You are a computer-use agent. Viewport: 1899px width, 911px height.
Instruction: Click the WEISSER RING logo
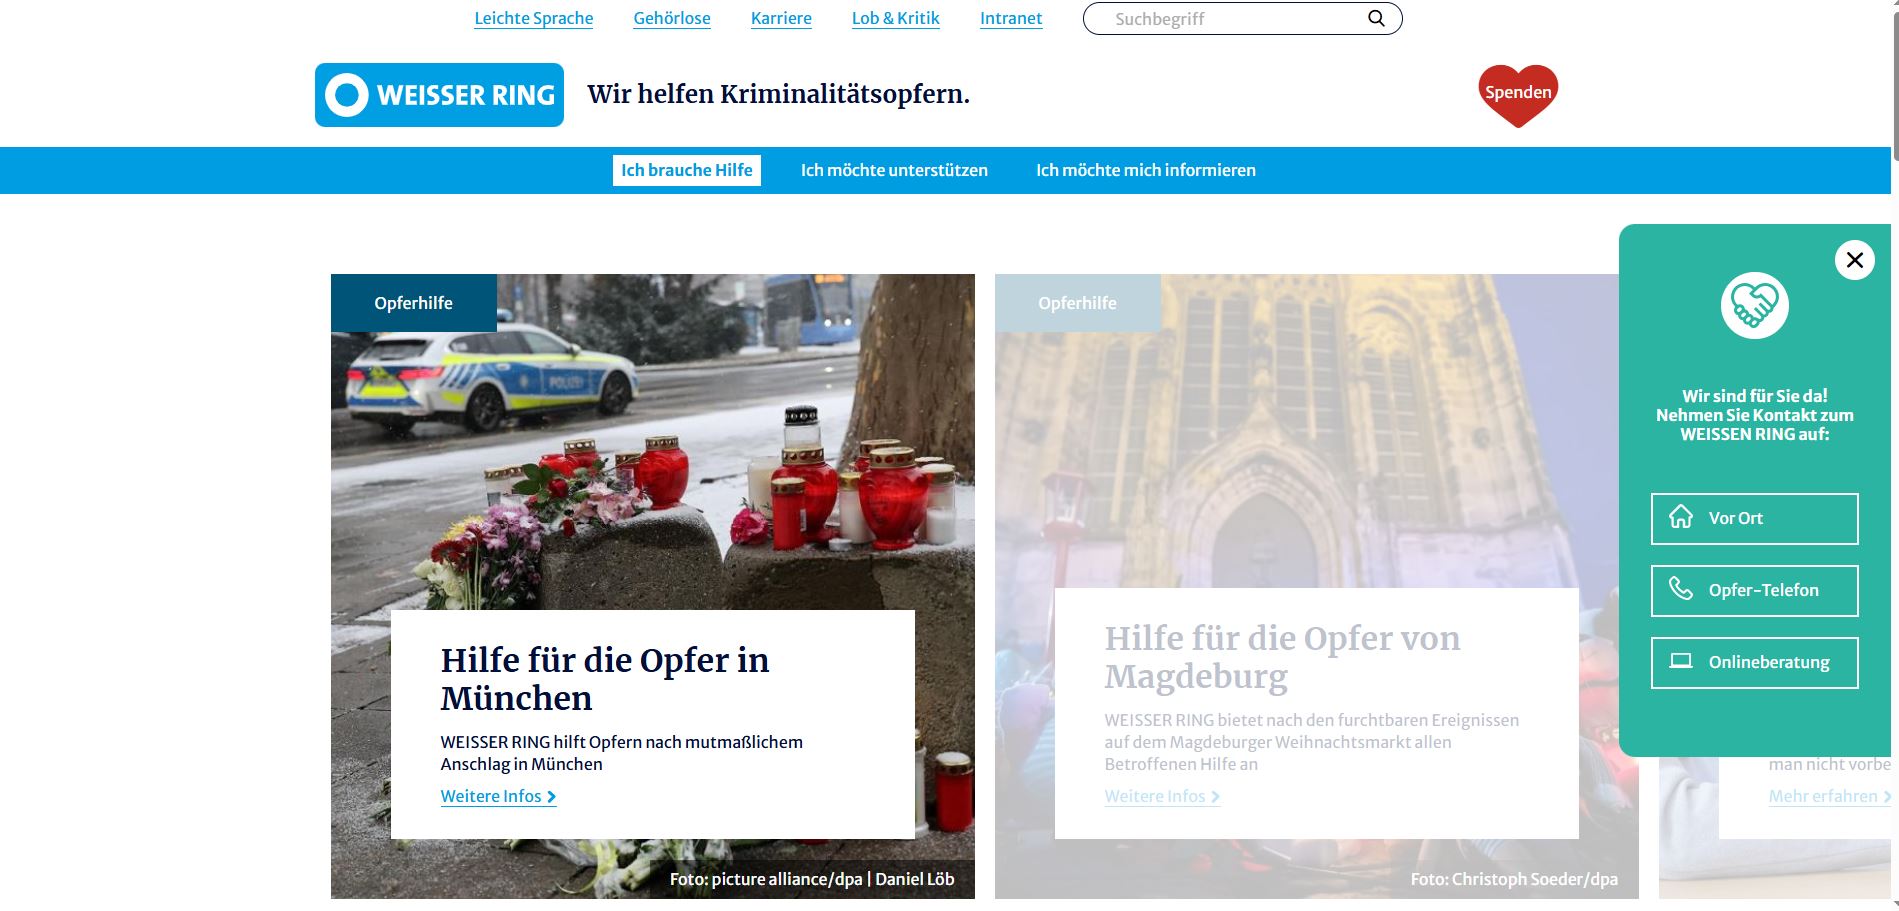(439, 95)
